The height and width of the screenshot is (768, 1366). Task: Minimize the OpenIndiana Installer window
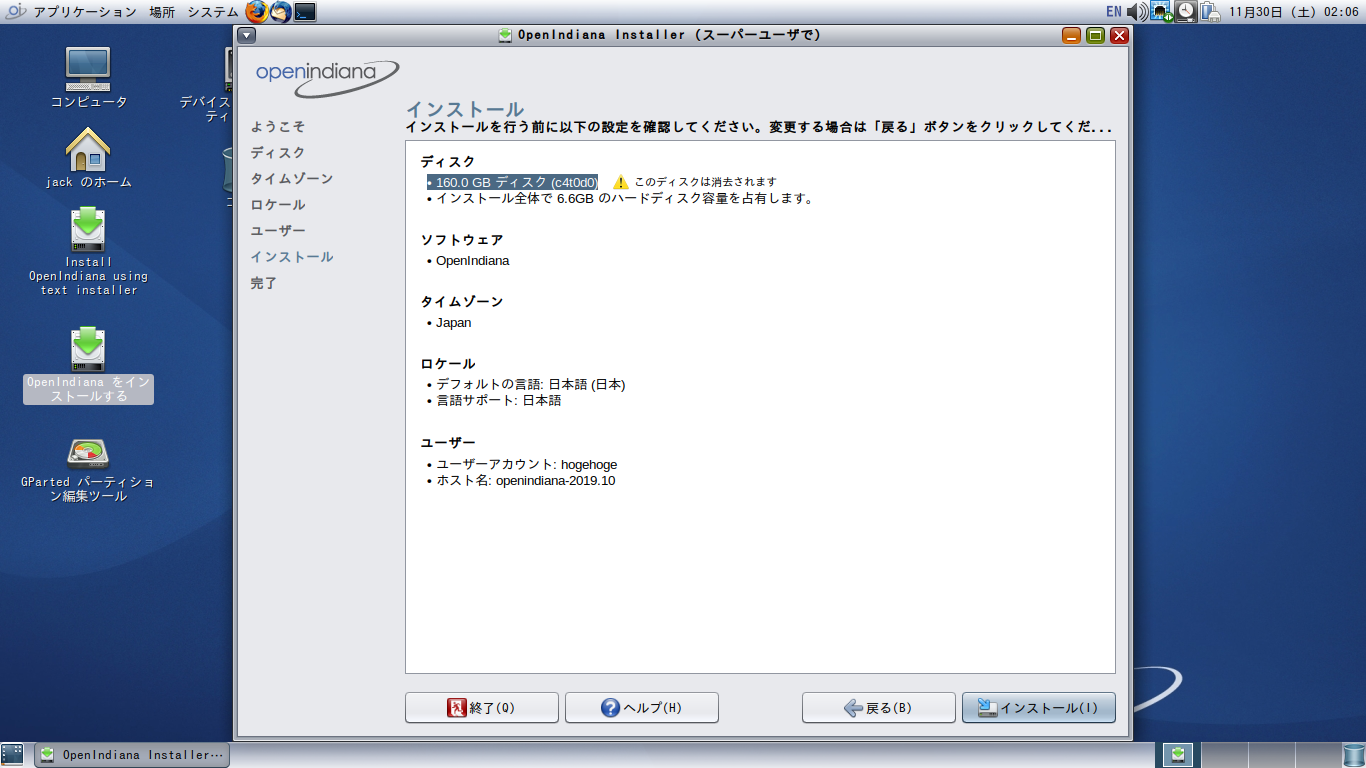pos(1071,35)
